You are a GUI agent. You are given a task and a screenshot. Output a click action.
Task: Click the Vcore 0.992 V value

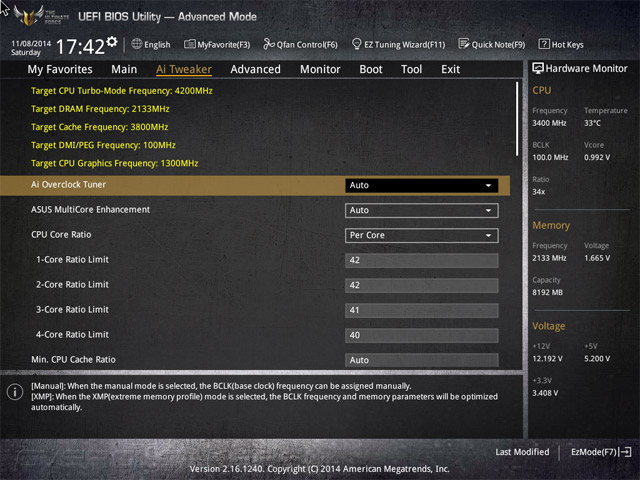pyautogui.click(x=597, y=158)
